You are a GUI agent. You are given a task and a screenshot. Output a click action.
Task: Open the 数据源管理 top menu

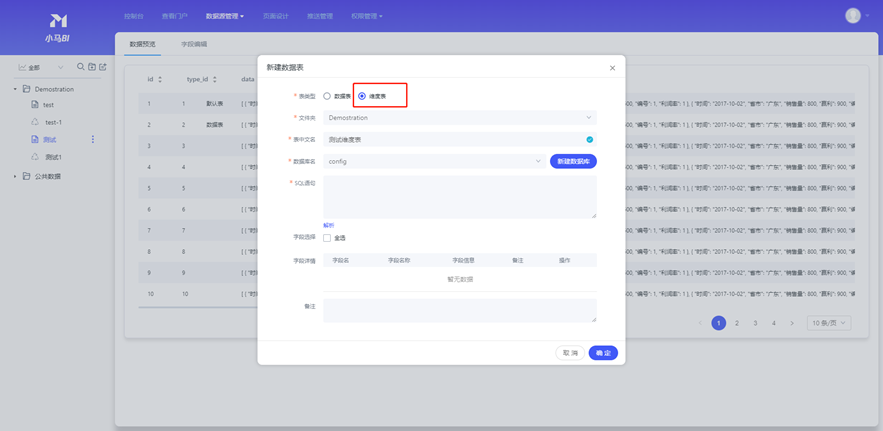tap(224, 16)
